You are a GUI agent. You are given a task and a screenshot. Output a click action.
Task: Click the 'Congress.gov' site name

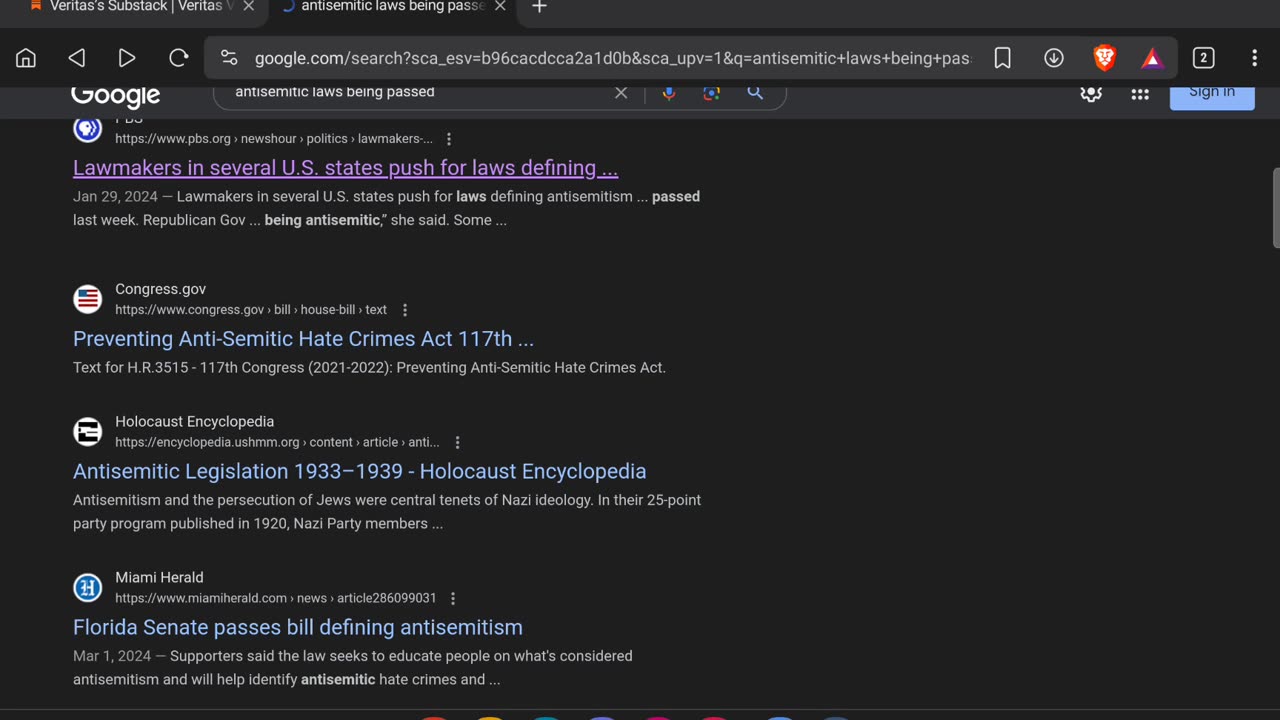click(x=160, y=289)
